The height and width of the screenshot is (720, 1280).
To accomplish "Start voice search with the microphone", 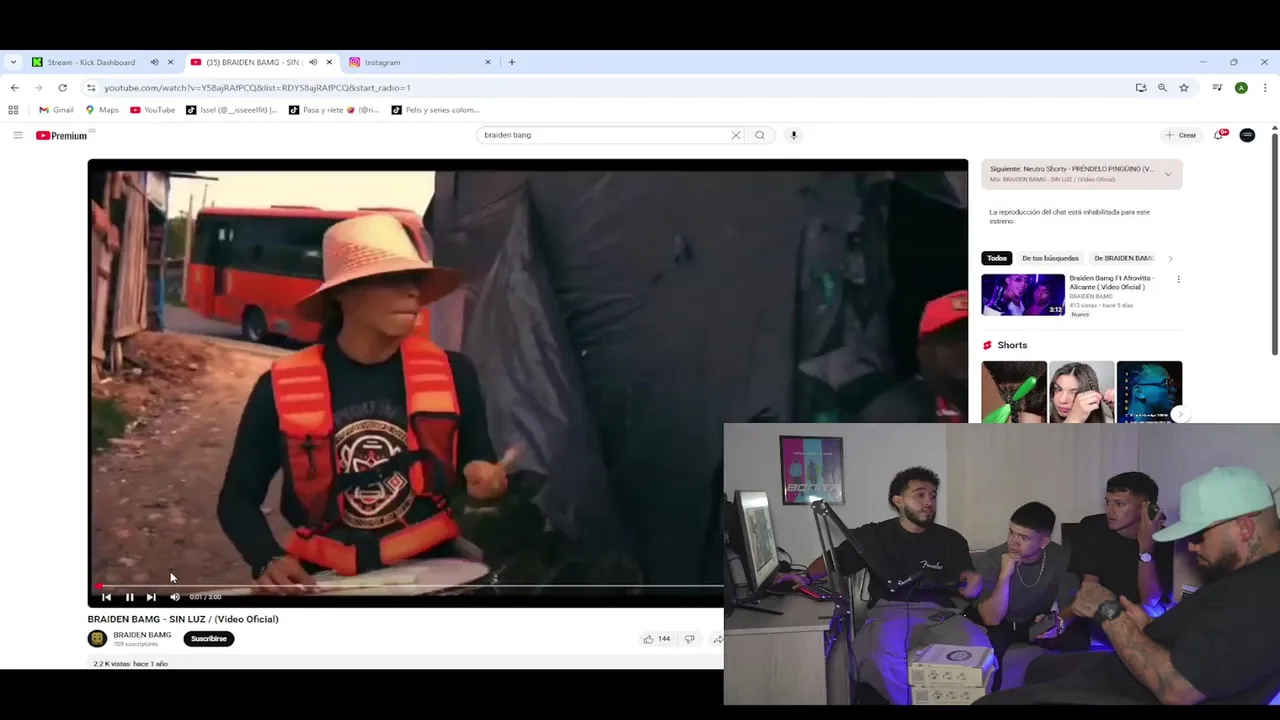I will (x=794, y=135).
